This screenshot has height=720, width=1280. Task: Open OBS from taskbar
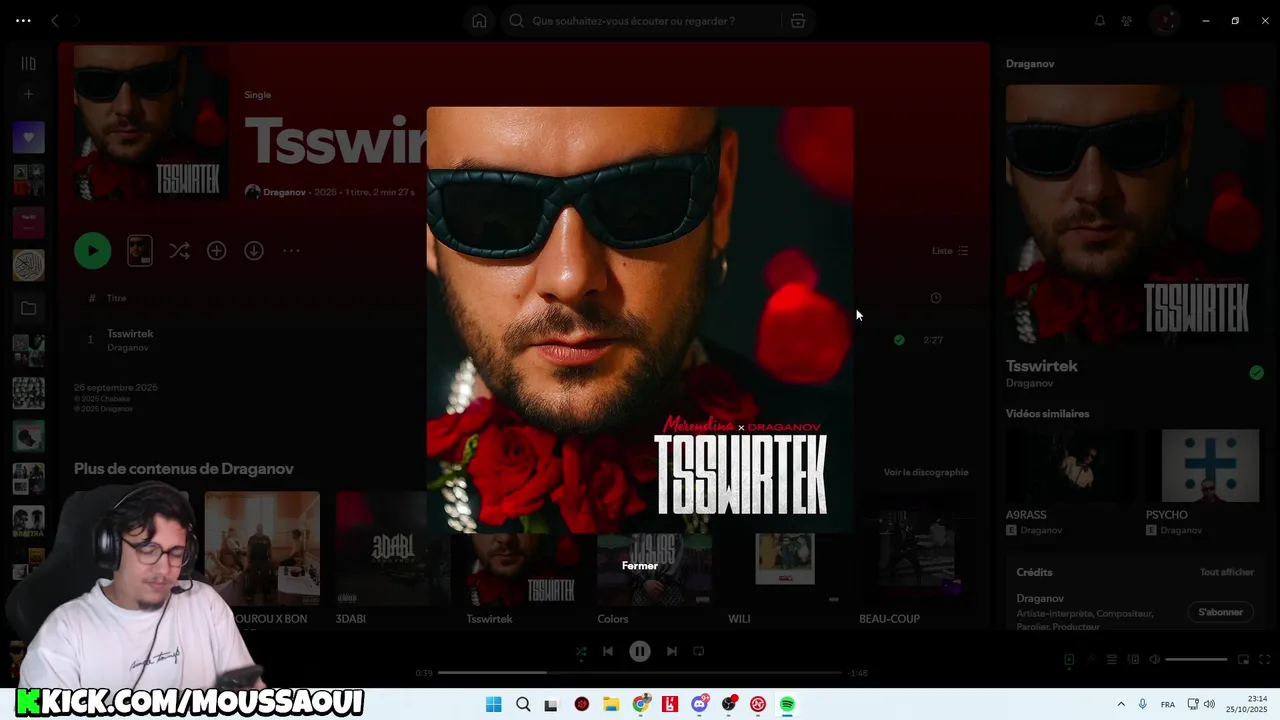729,704
